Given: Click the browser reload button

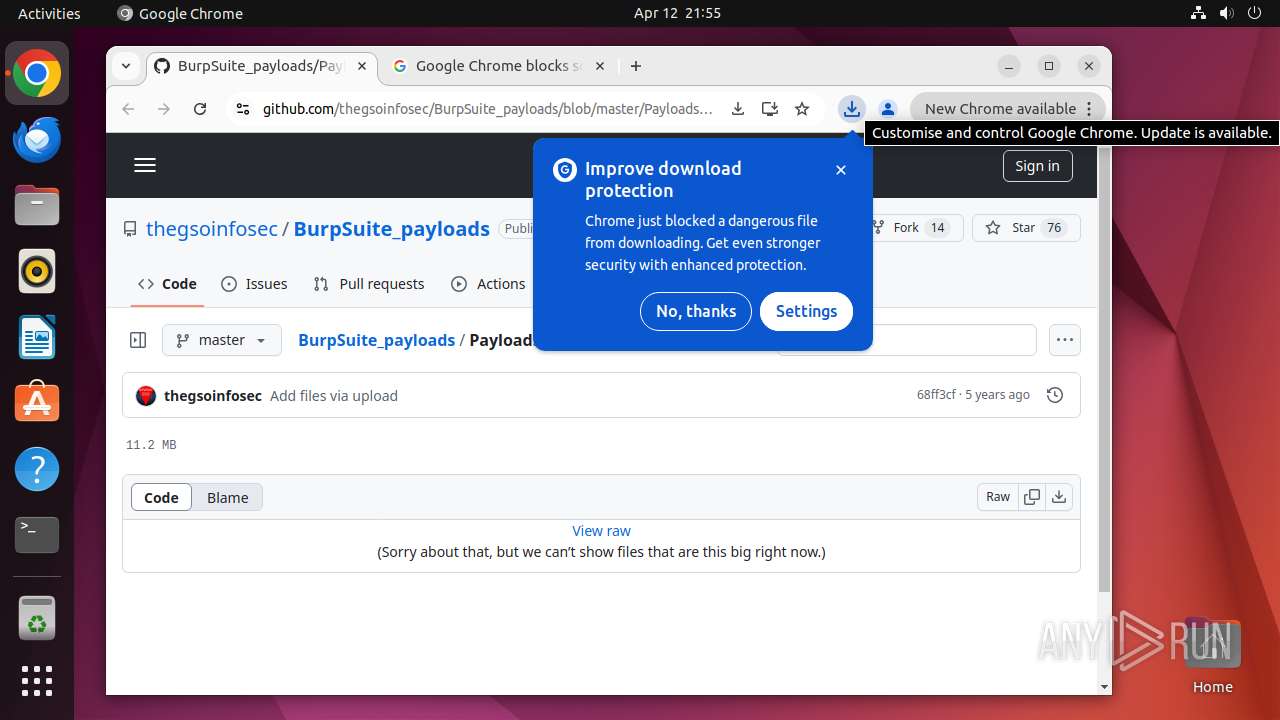Looking at the screenshot, I should click(x=200, y=109).
